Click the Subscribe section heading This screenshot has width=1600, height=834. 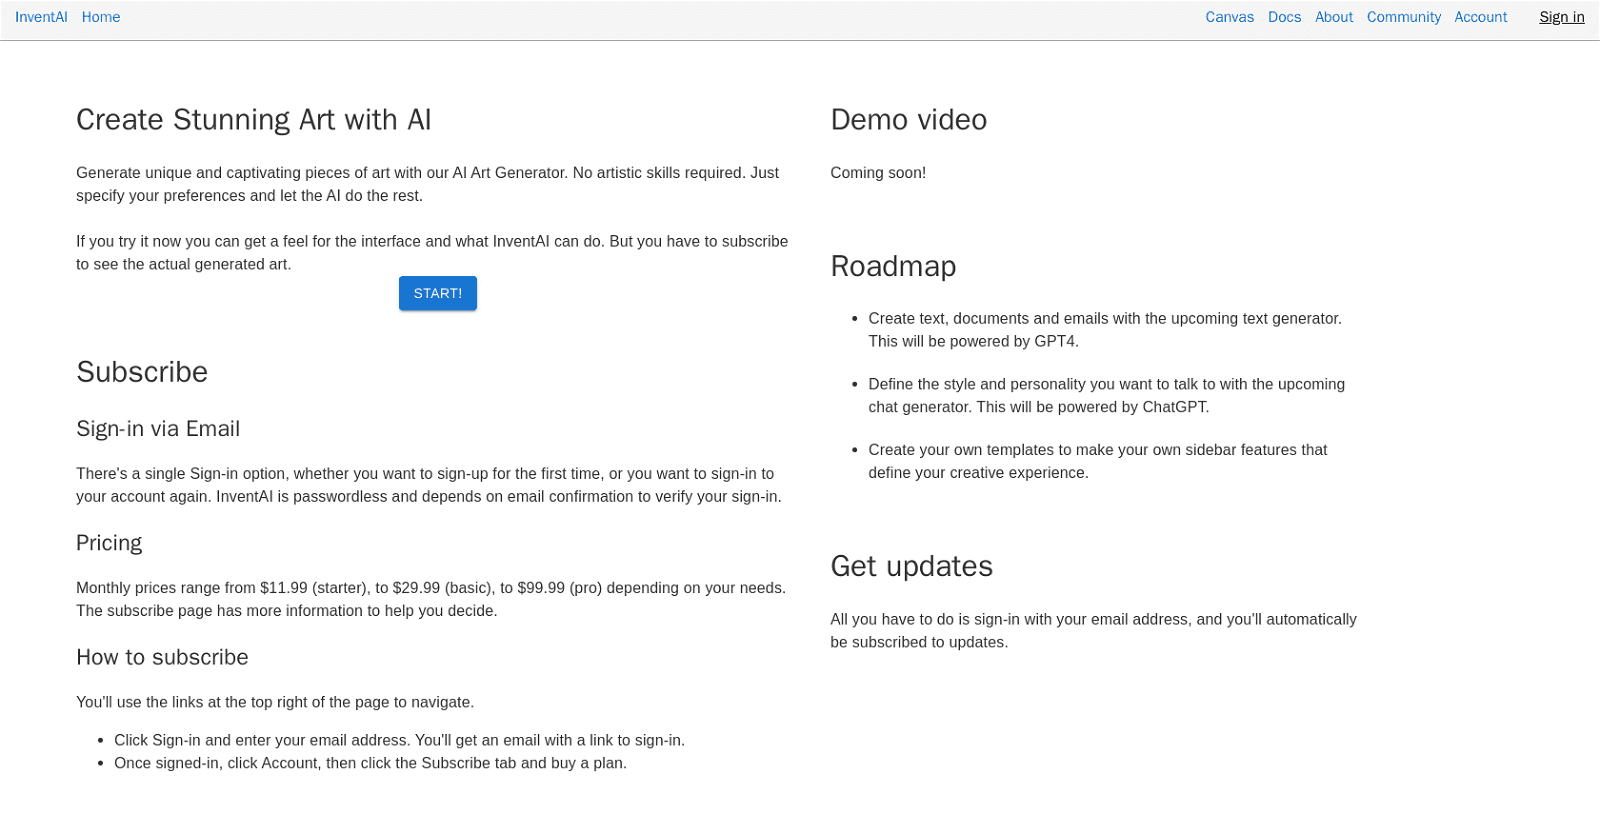click(142, 372)
